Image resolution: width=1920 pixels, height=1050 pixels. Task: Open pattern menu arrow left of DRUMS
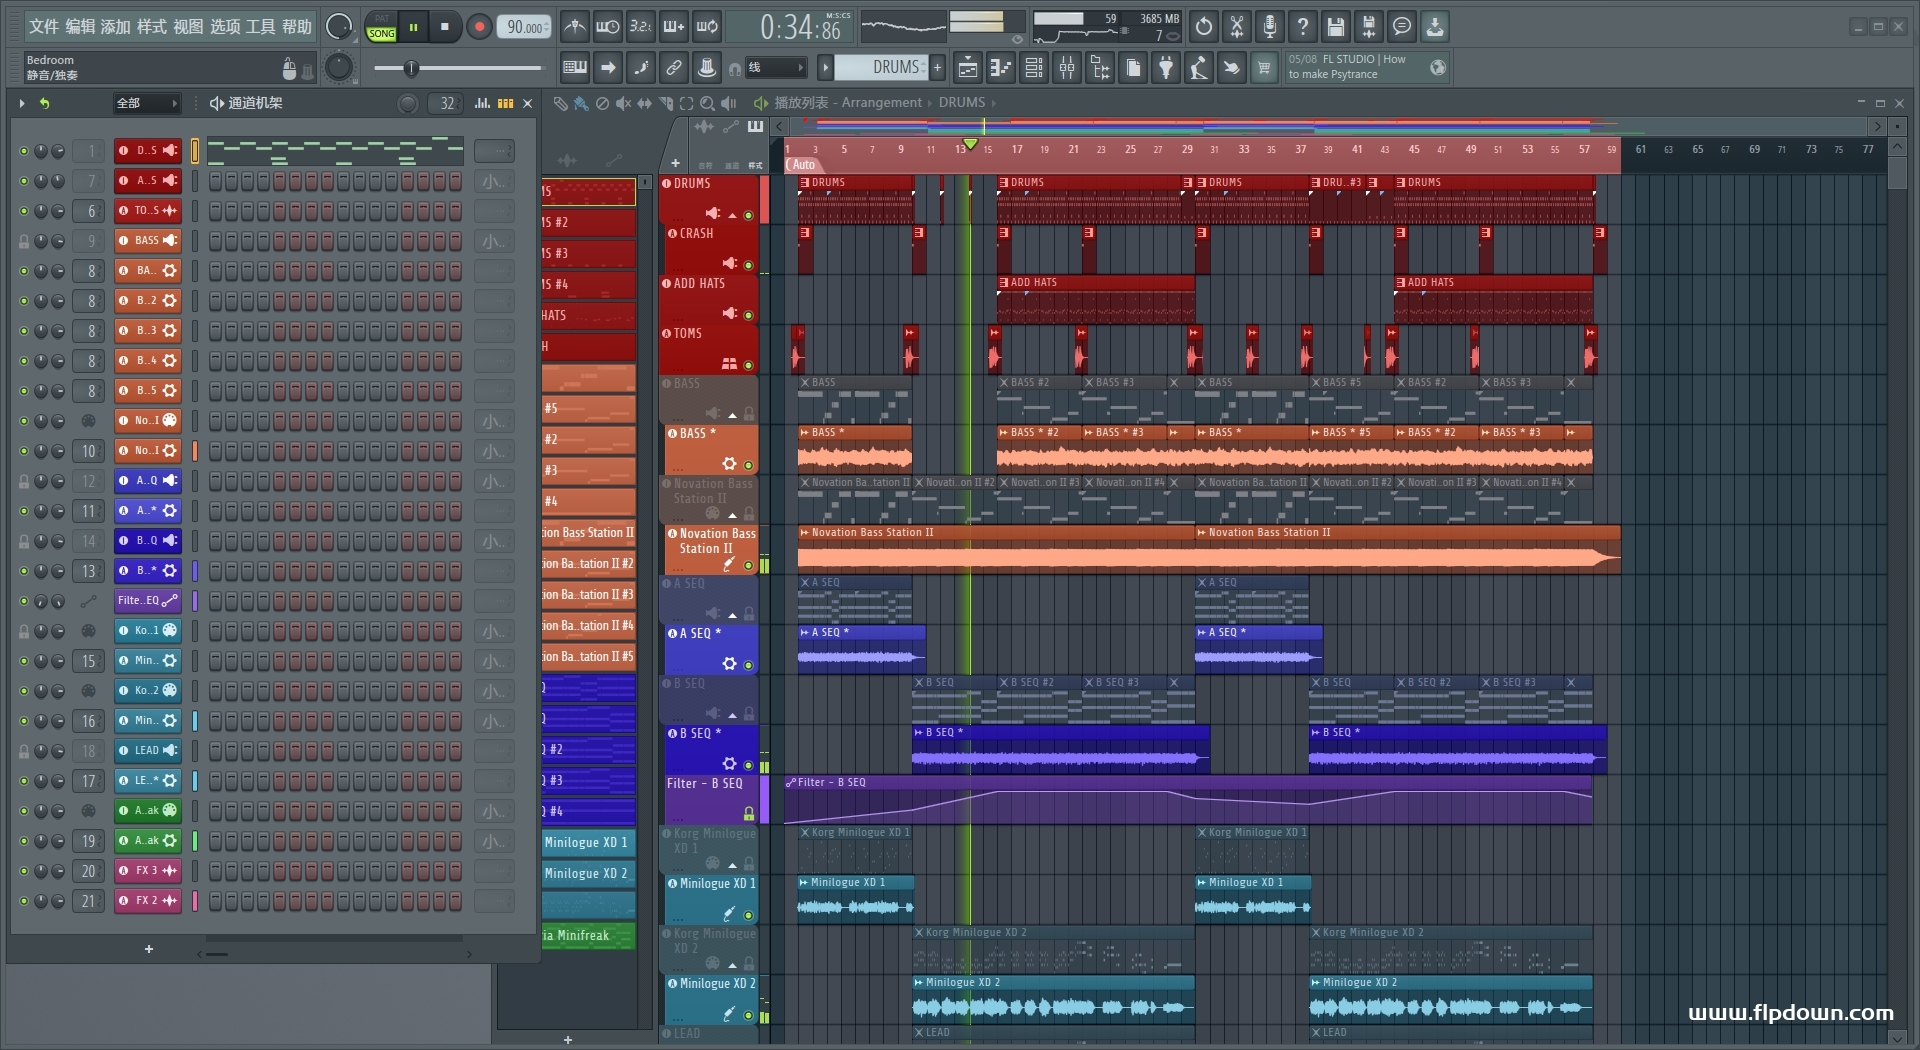coord(825,68)
